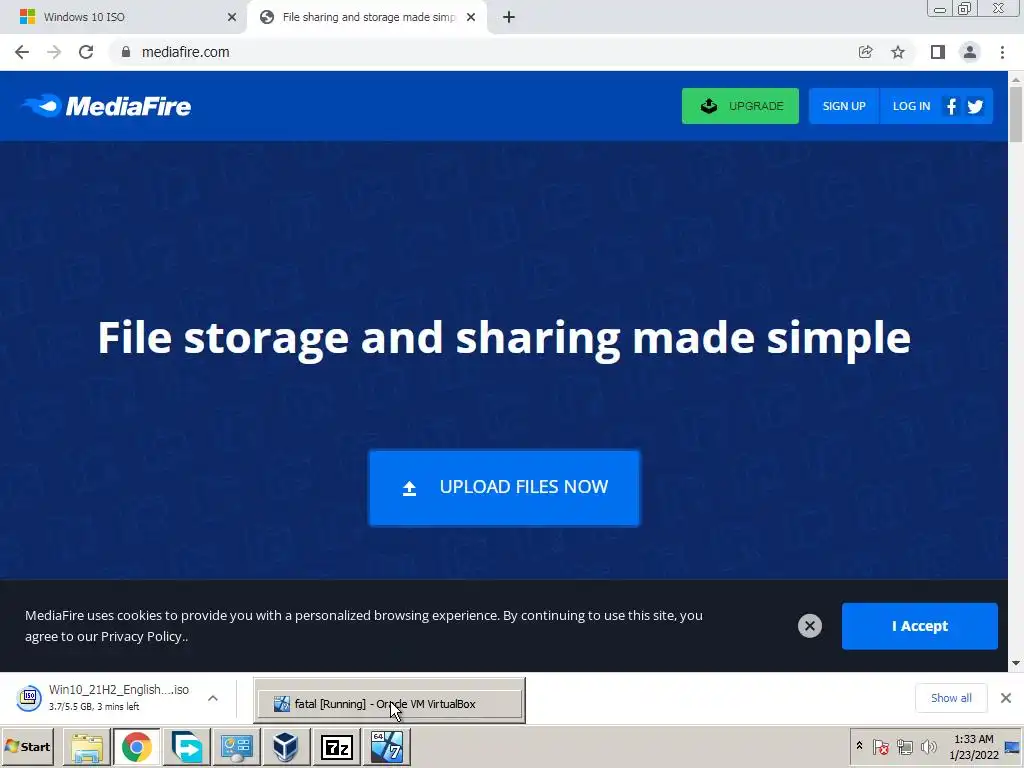Select the File sharing and storage tab
The width and height of the screenshot is (1024, 768).
368,17
